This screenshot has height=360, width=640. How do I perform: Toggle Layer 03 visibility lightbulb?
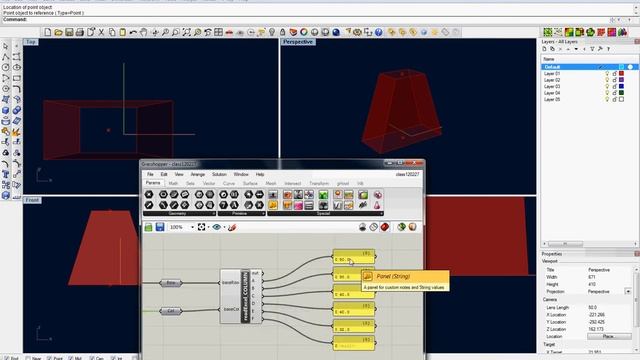(607, 87)
